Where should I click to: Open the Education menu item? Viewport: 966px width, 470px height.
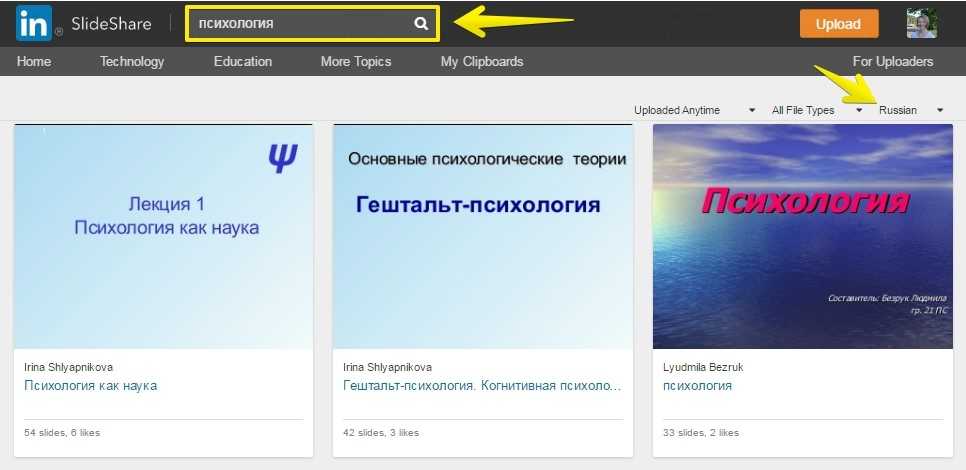[243, 61]
